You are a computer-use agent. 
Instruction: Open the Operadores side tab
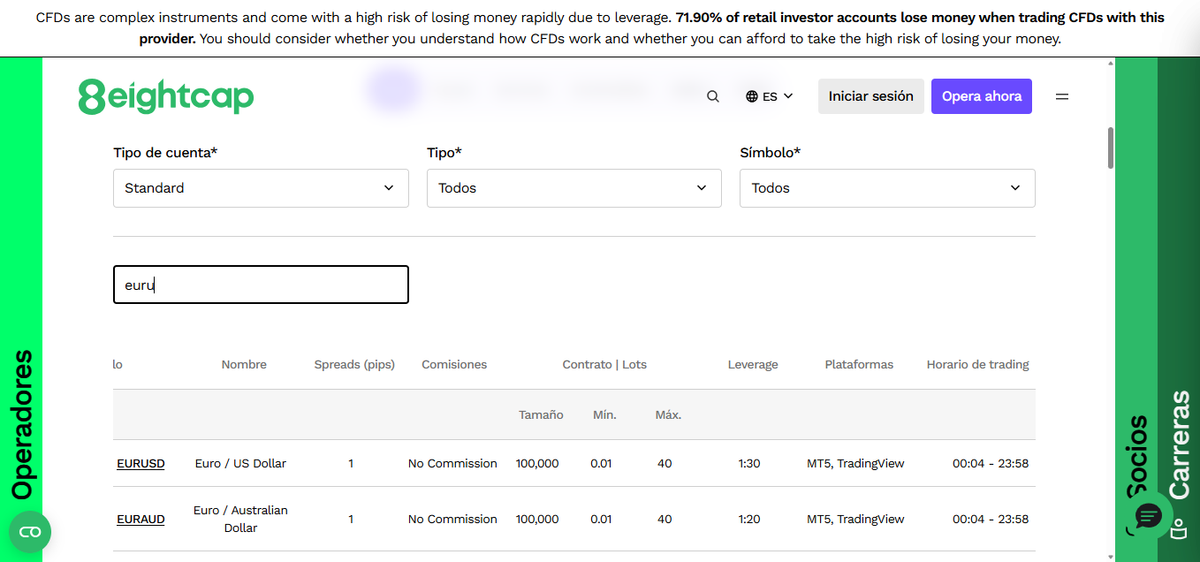[21, 424]
